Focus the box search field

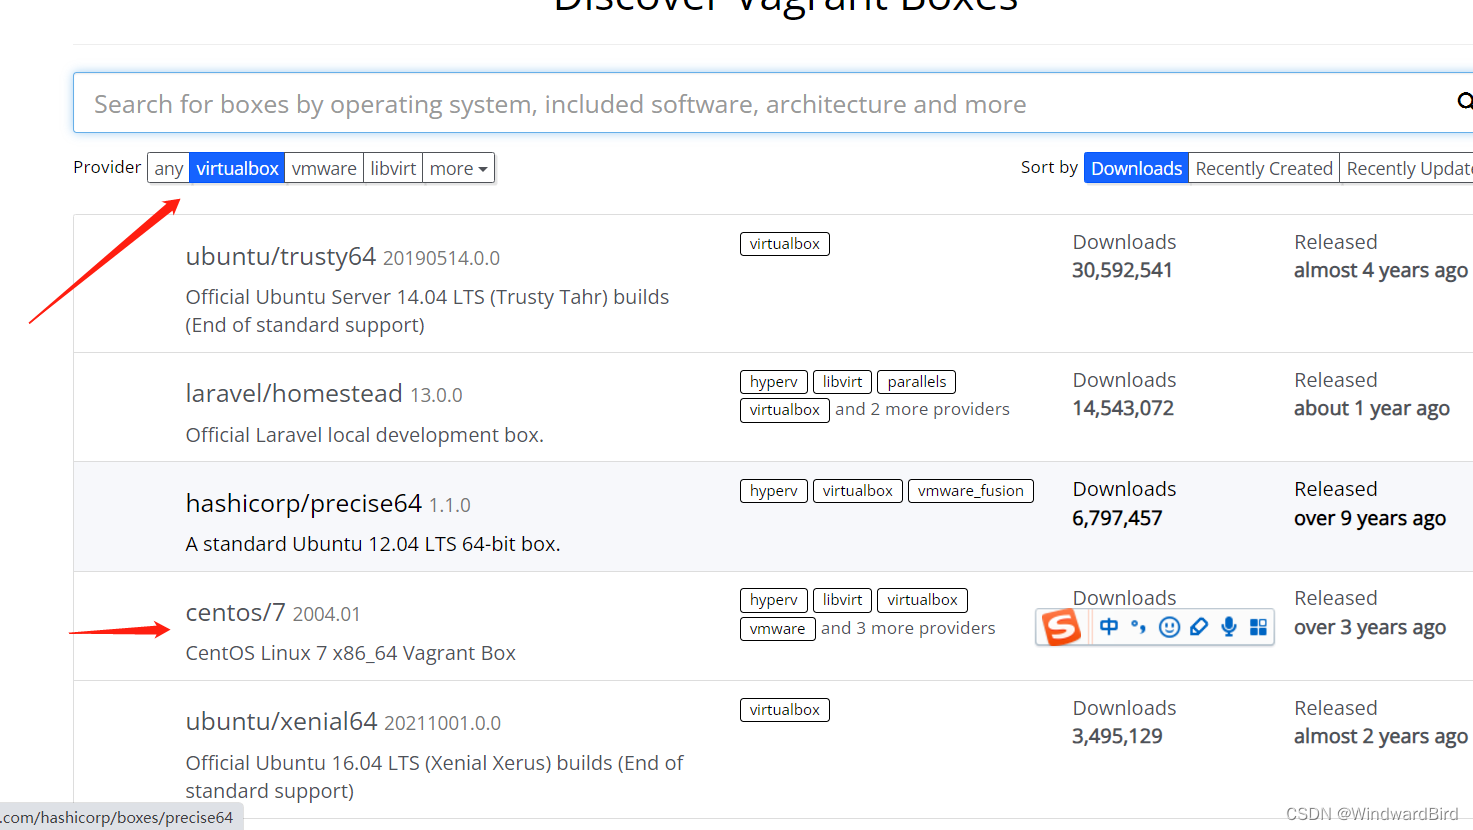773,103
